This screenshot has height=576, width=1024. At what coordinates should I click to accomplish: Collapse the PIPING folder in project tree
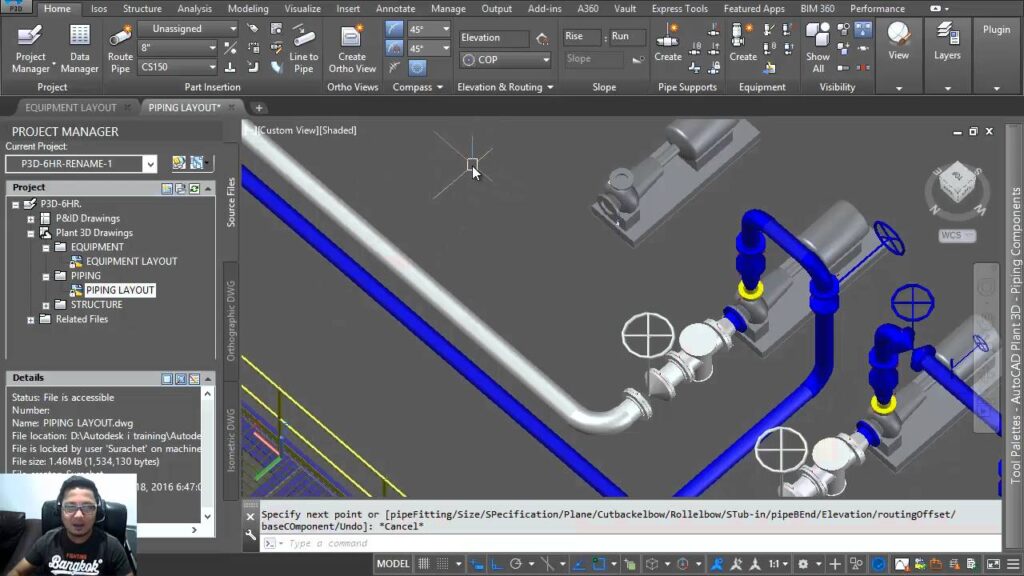[46, 276]
